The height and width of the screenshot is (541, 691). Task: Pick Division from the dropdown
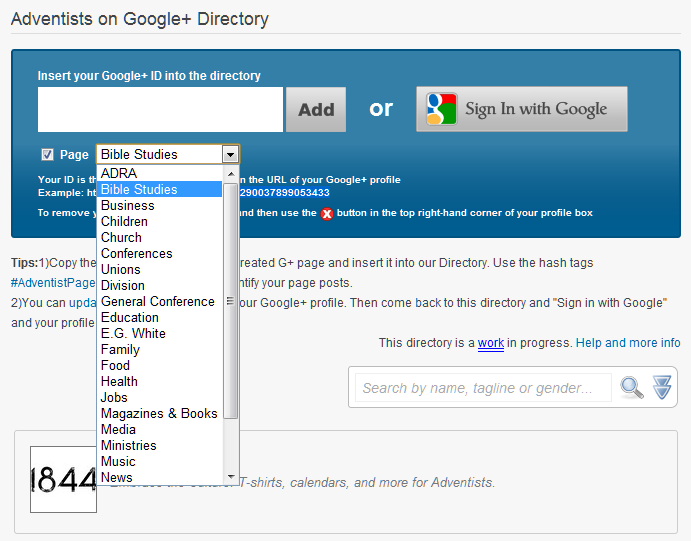point(160,285)
